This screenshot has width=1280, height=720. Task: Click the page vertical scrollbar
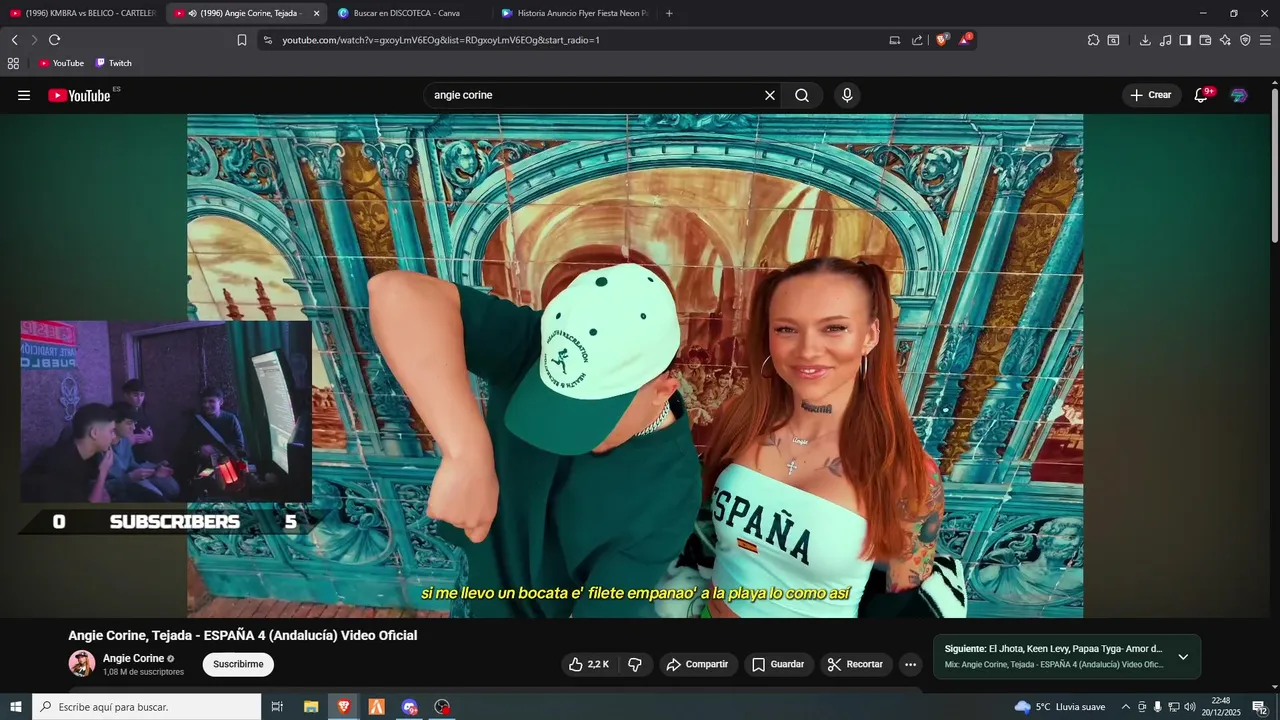click(1274, 165)
